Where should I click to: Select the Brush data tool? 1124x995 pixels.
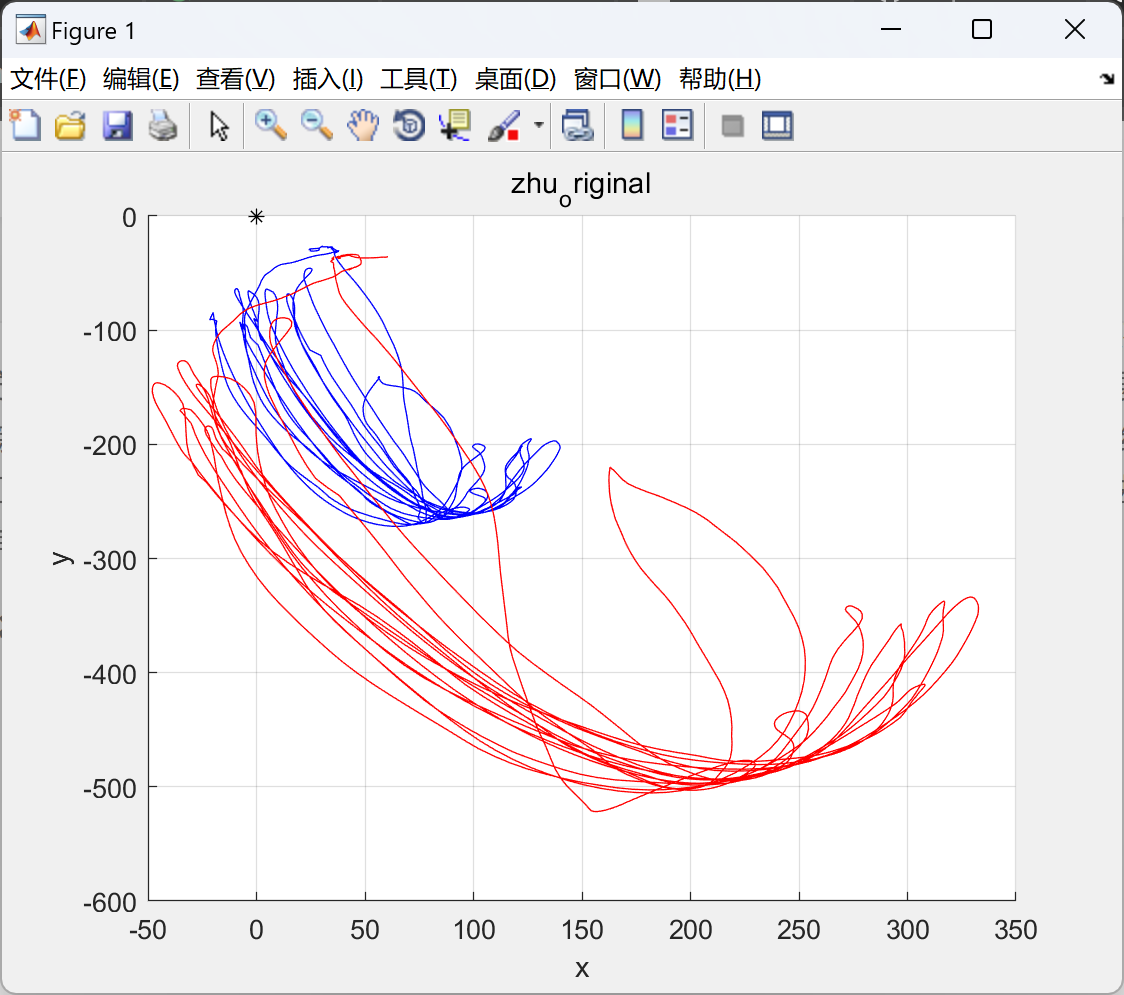[504, 125]
